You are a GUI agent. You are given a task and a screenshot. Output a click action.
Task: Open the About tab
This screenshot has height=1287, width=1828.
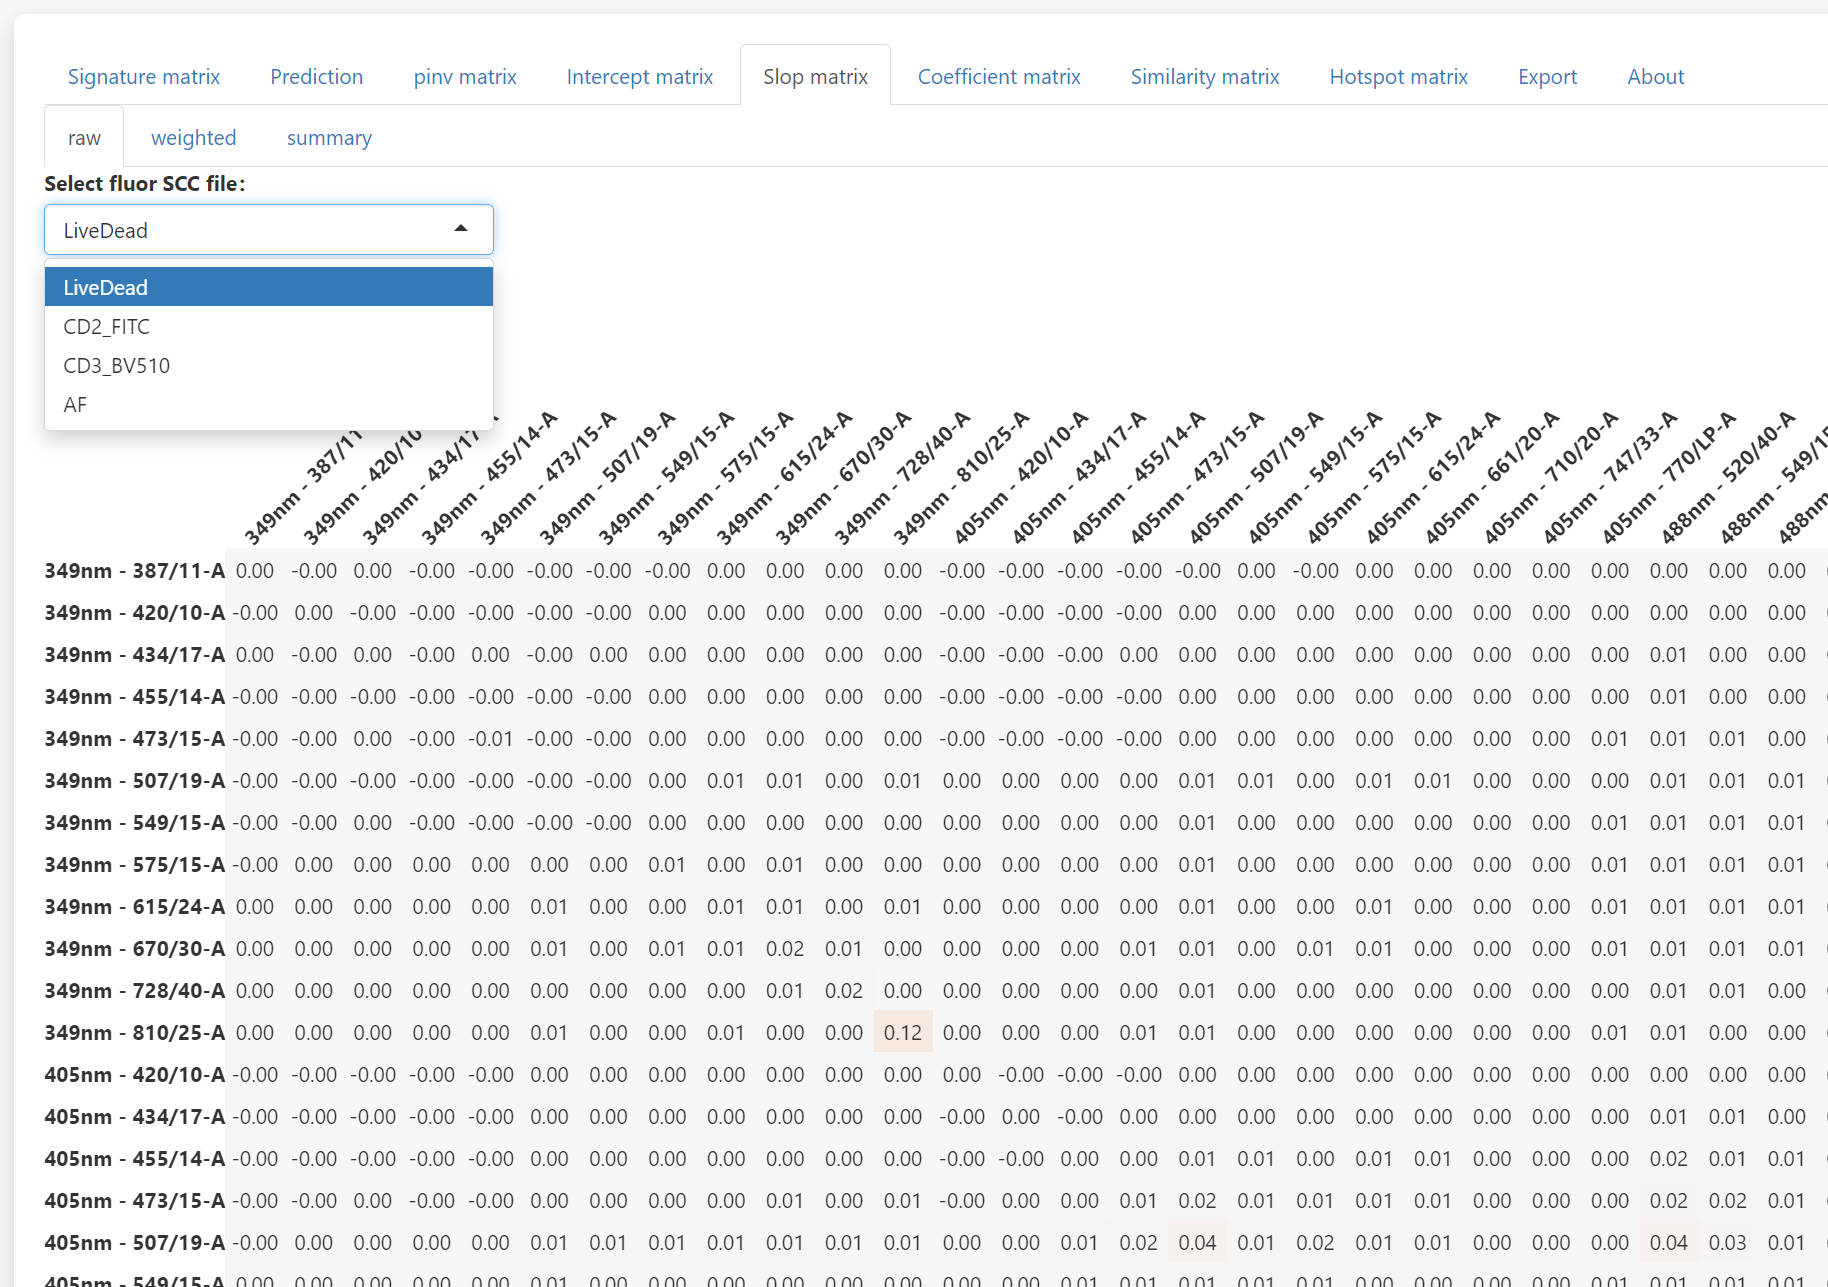[1655, 77]
